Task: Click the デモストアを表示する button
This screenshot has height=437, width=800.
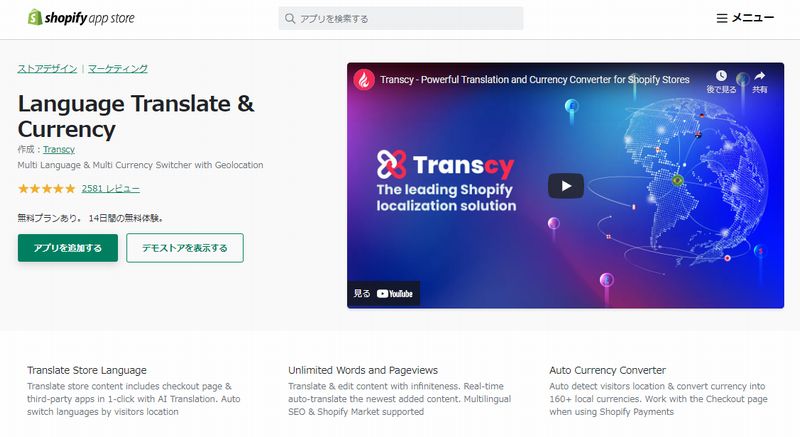Action: coord(185,248)
